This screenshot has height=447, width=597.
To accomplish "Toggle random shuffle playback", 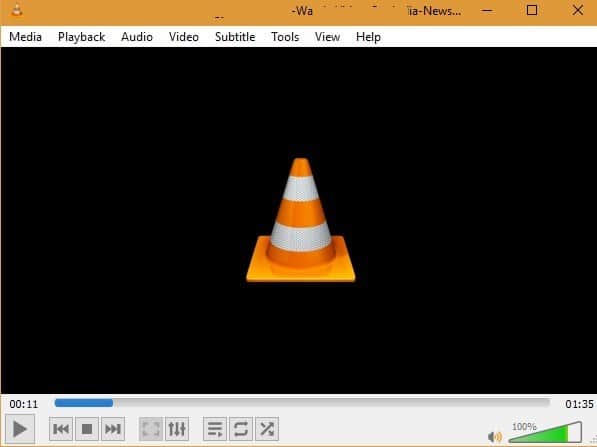I will tap(267, 429).
